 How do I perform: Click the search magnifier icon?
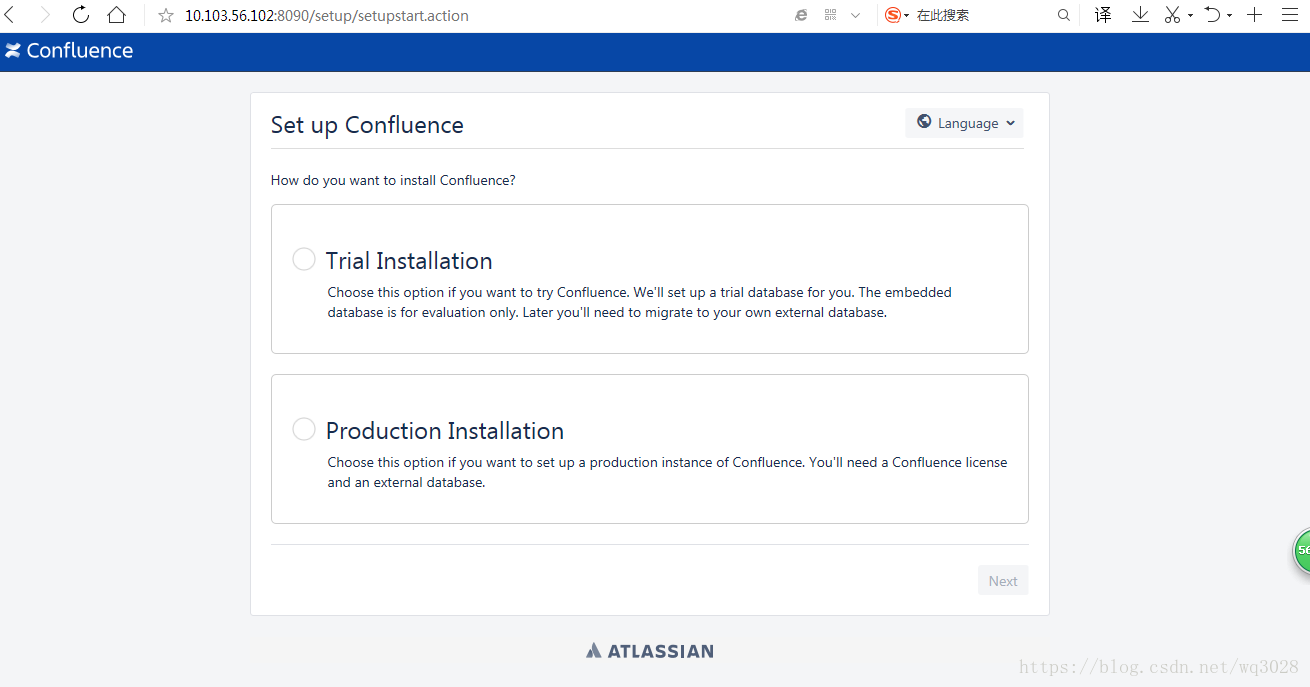(x=1064, y=15)
